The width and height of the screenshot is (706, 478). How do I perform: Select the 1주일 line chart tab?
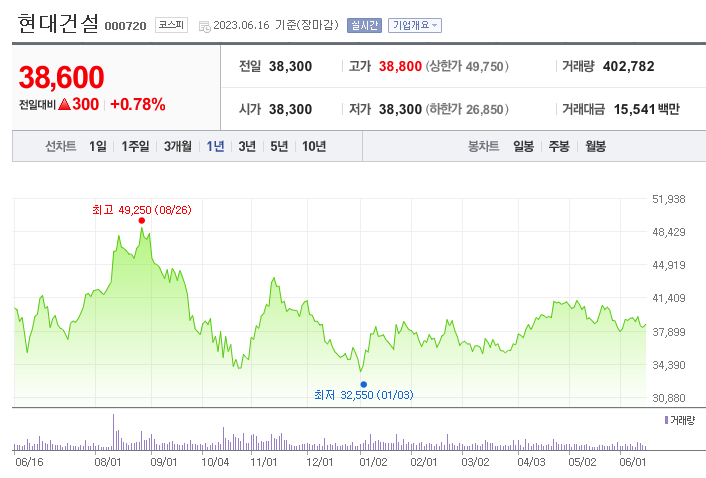[x=135, y=146]
